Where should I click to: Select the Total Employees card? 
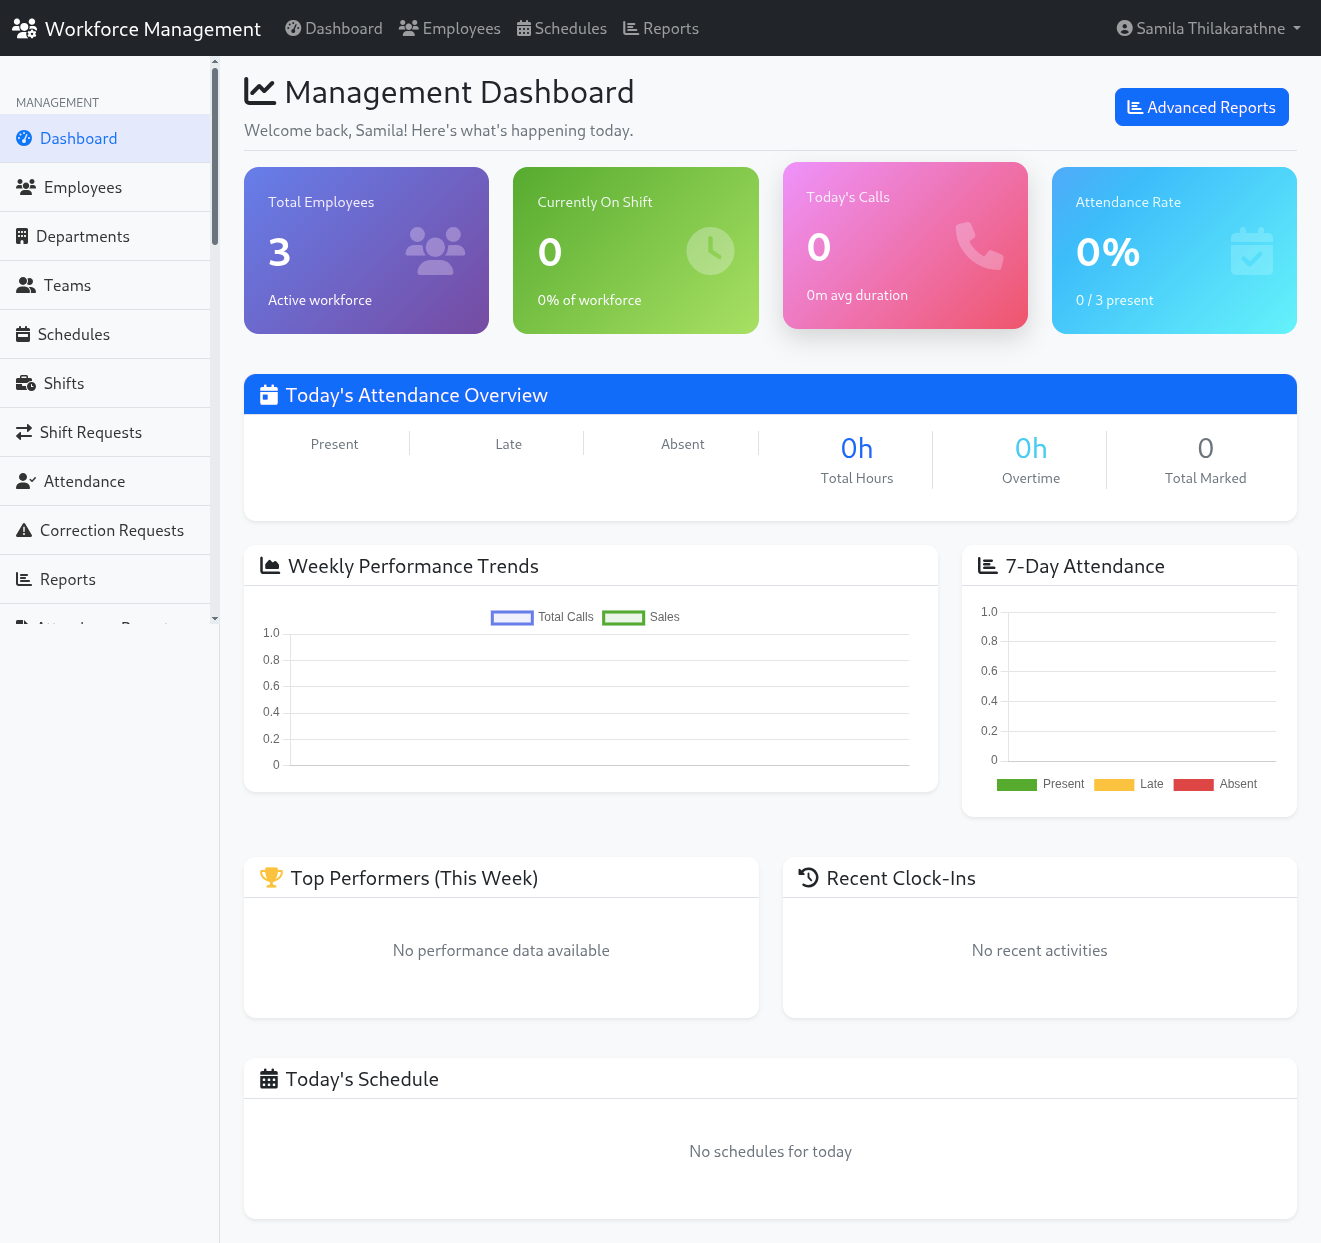point(366,251)
